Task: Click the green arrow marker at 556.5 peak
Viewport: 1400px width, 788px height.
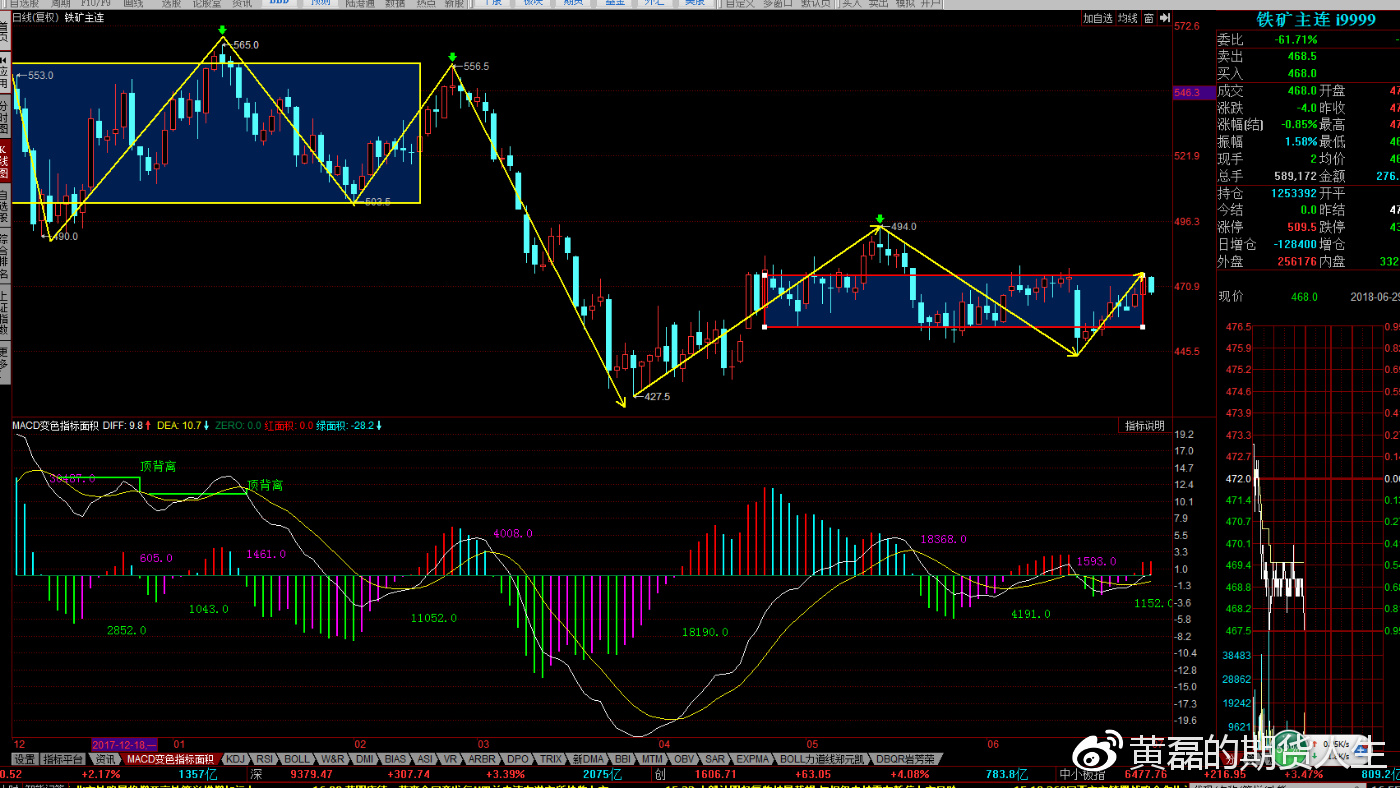Action: pyautogui.click(x=453, y=57)
